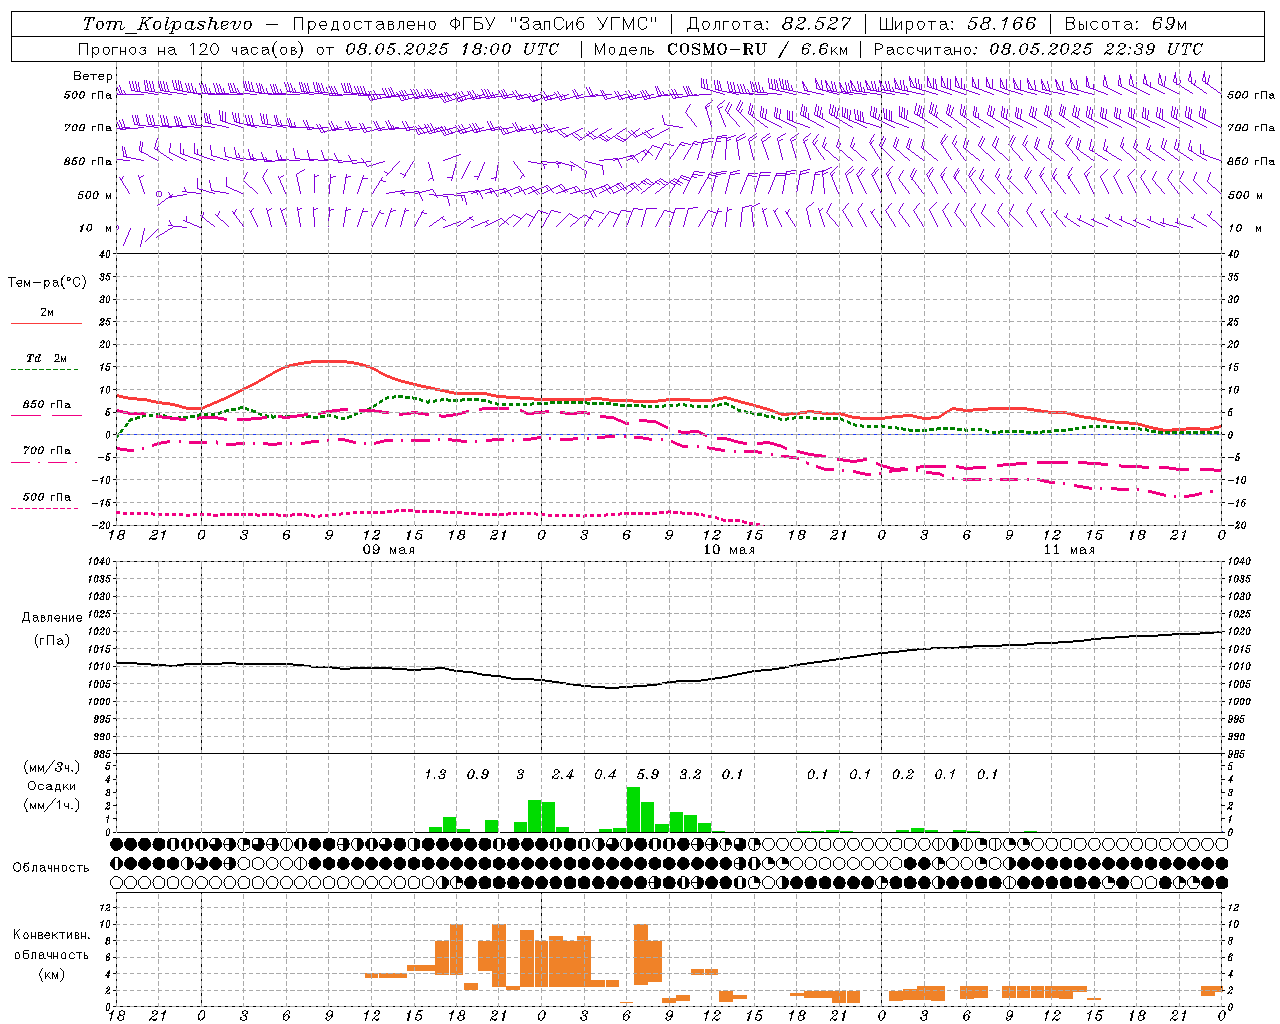Click the '1.3' three-hour precipitation value
The image size is (1280, 1024).
tap(435, 774)
